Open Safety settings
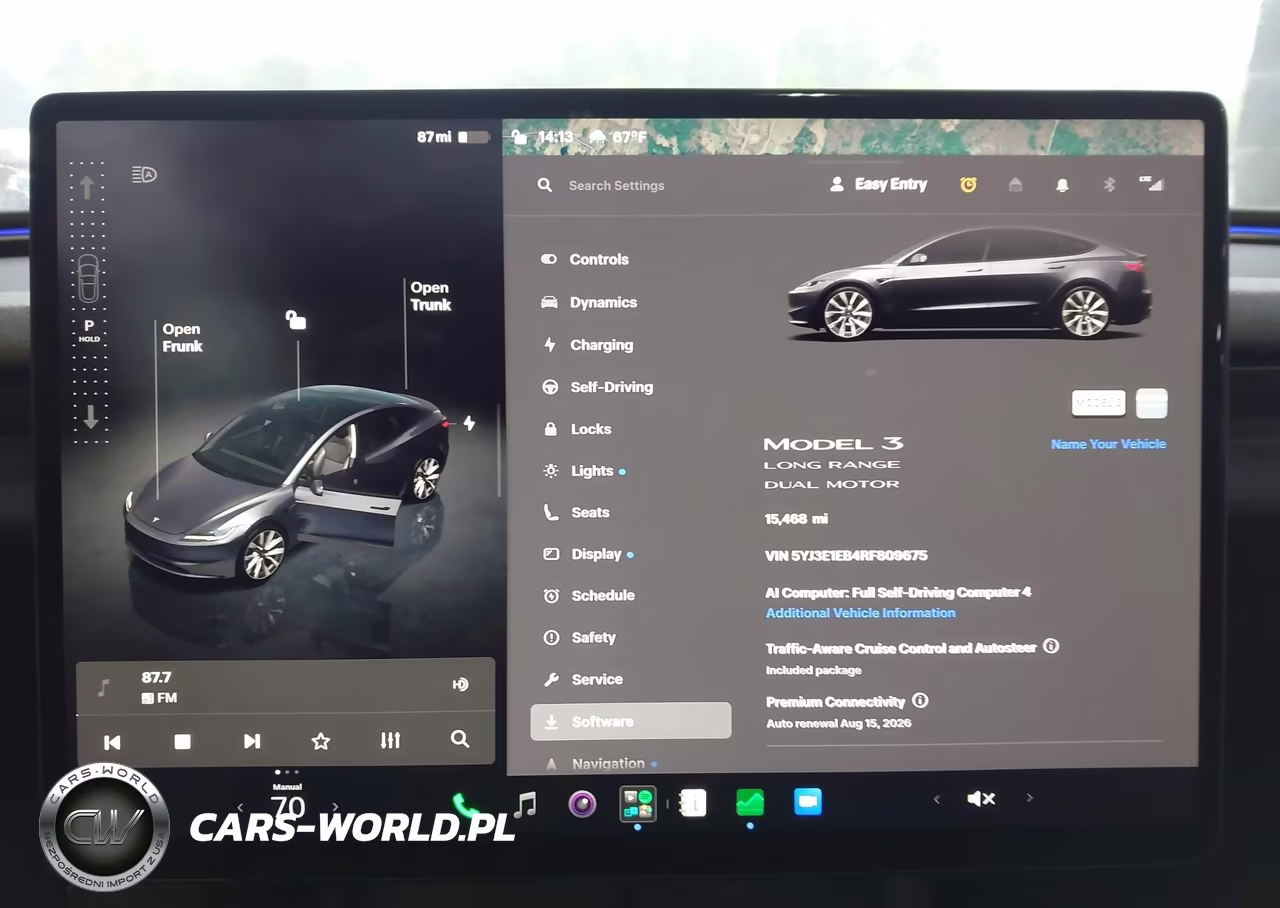The height and width of the screenshot is (908, 1280). point(580,637)
